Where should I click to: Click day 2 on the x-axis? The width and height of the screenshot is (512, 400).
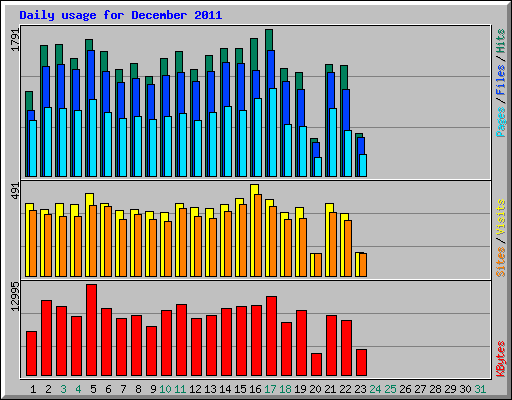48,389
